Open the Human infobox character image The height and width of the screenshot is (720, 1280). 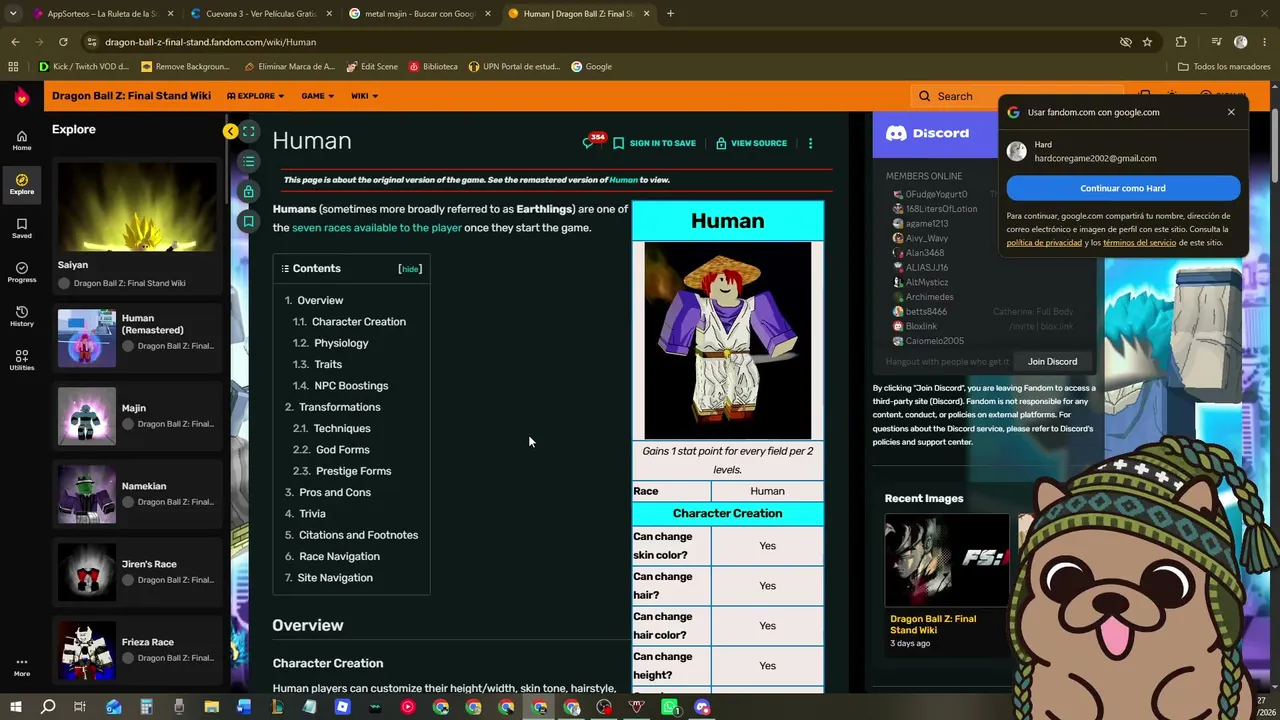tap(728, 340)
